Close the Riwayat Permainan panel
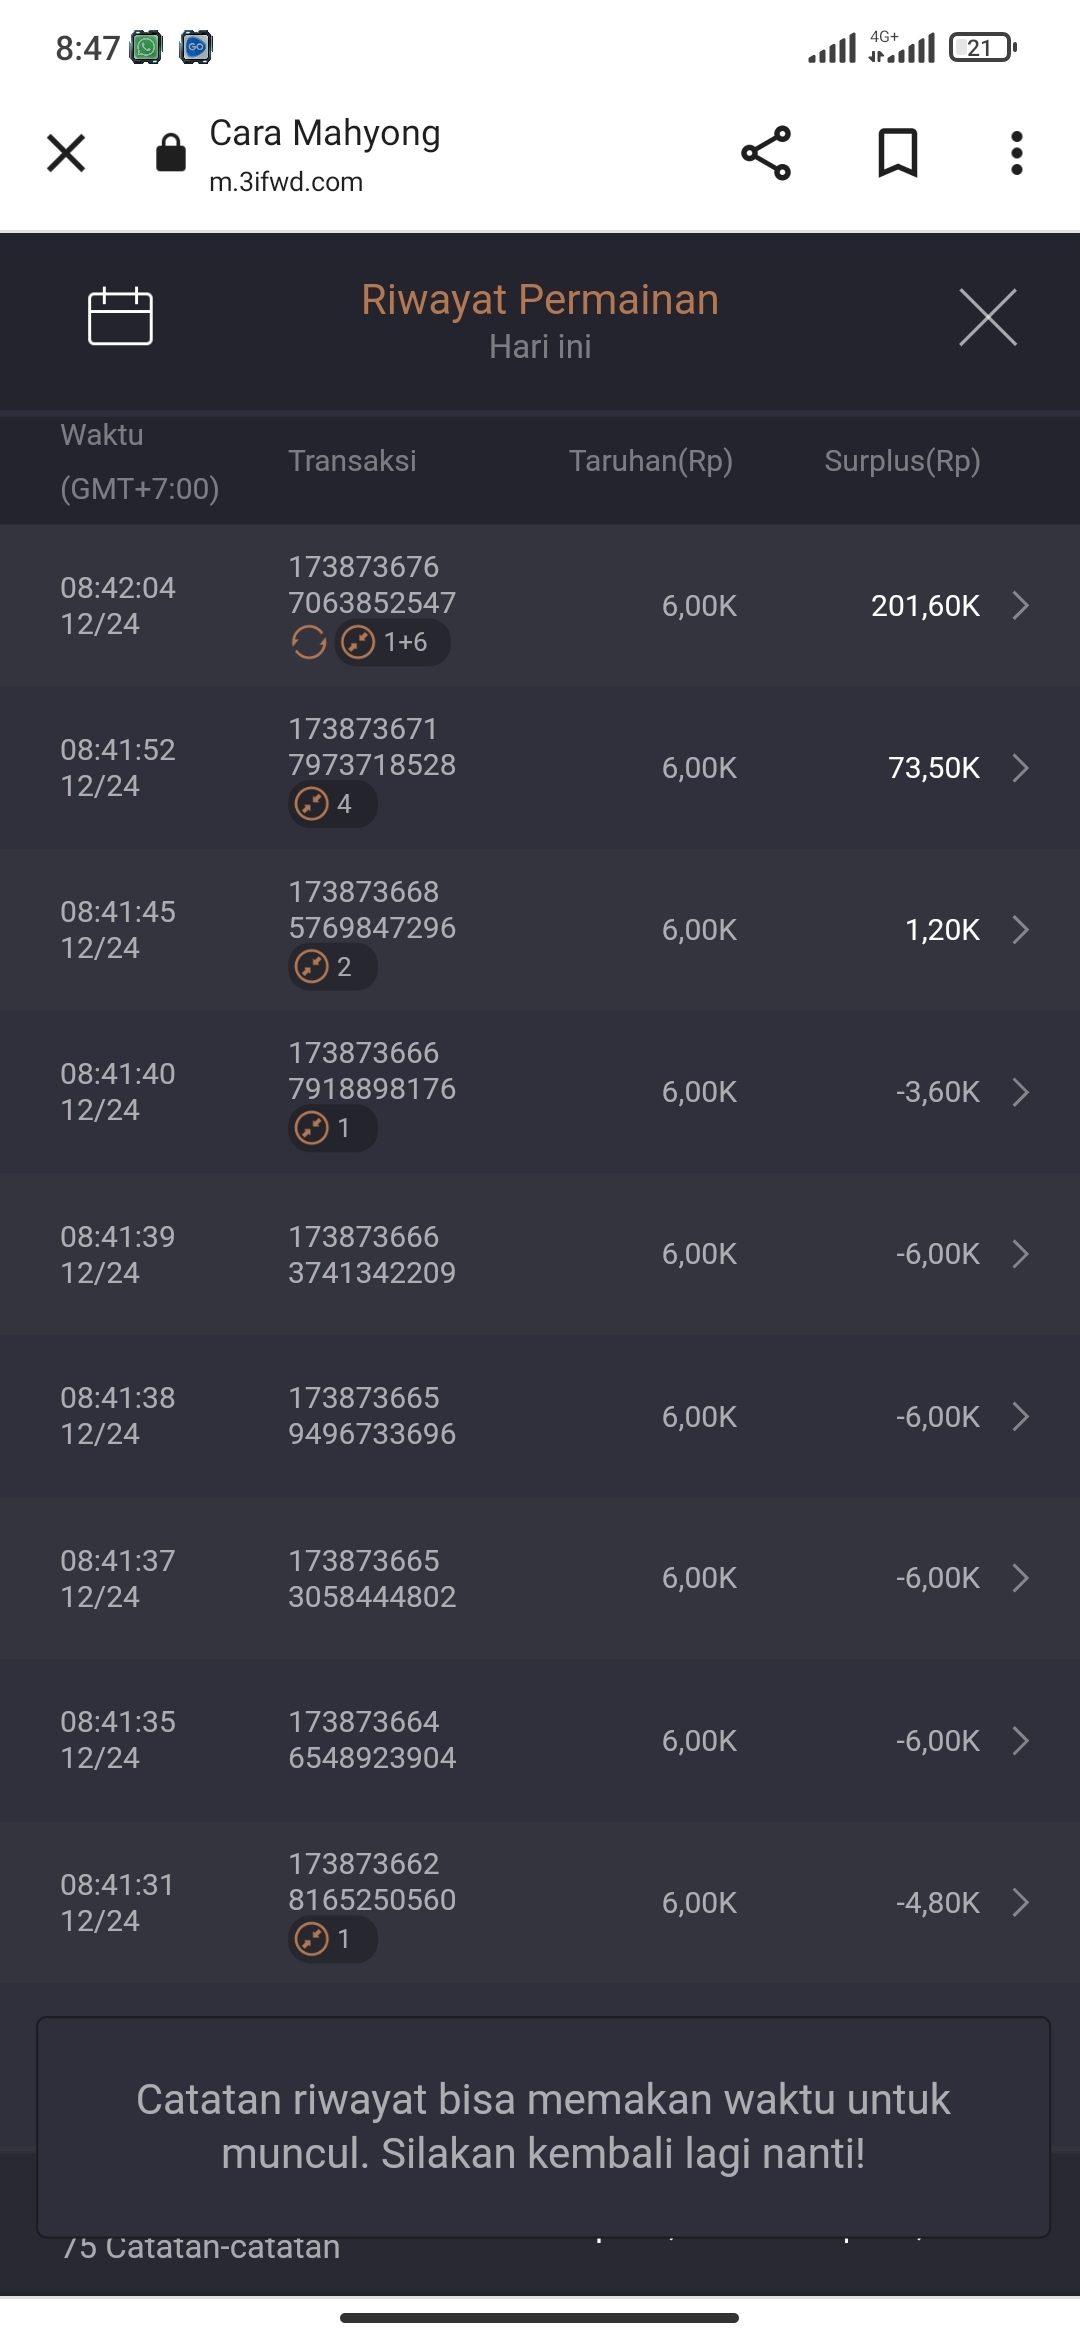Image resolution: width=1080 pixels, height=2340 pixels. [x=987, y=317]
